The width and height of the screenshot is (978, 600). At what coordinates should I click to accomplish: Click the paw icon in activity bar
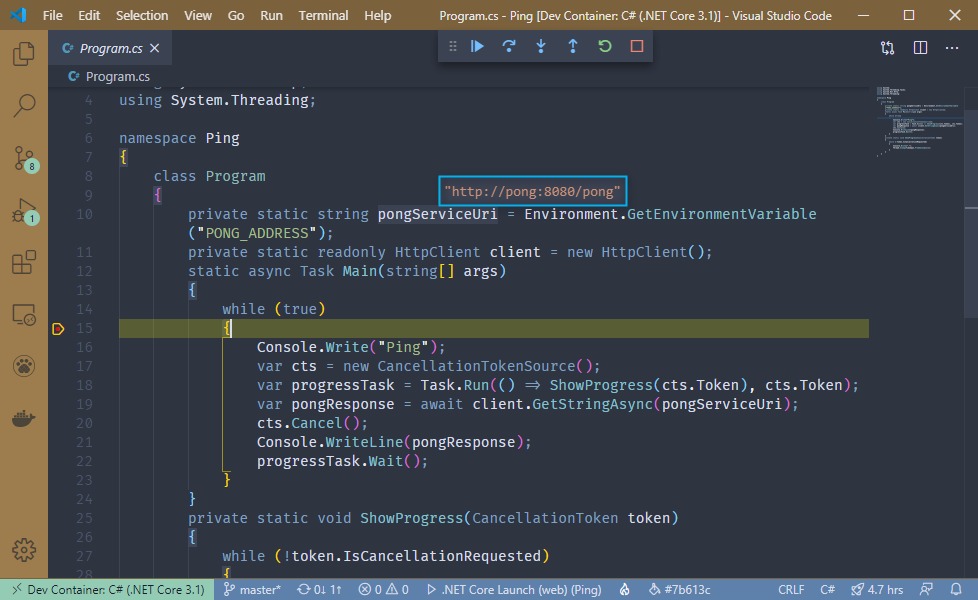pyautogui.click(x=24, y=366)
